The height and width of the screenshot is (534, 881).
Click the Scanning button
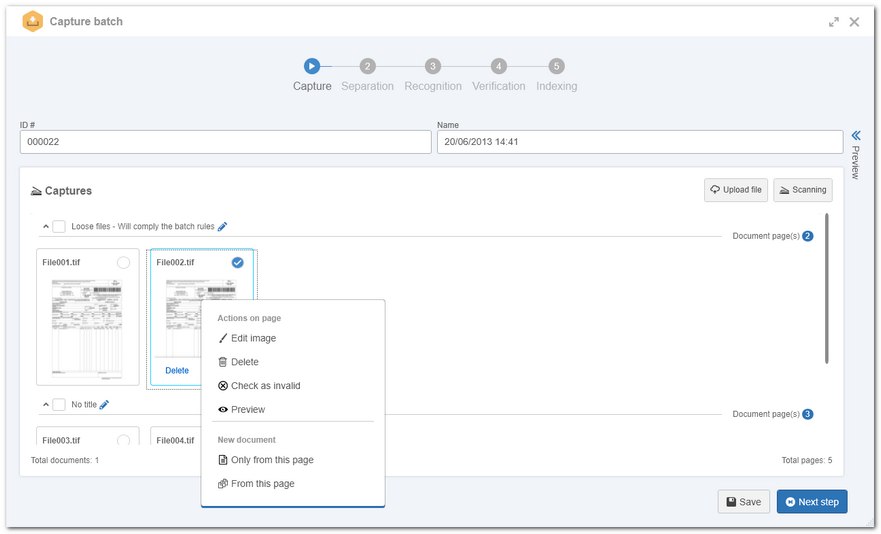(802, 190)
